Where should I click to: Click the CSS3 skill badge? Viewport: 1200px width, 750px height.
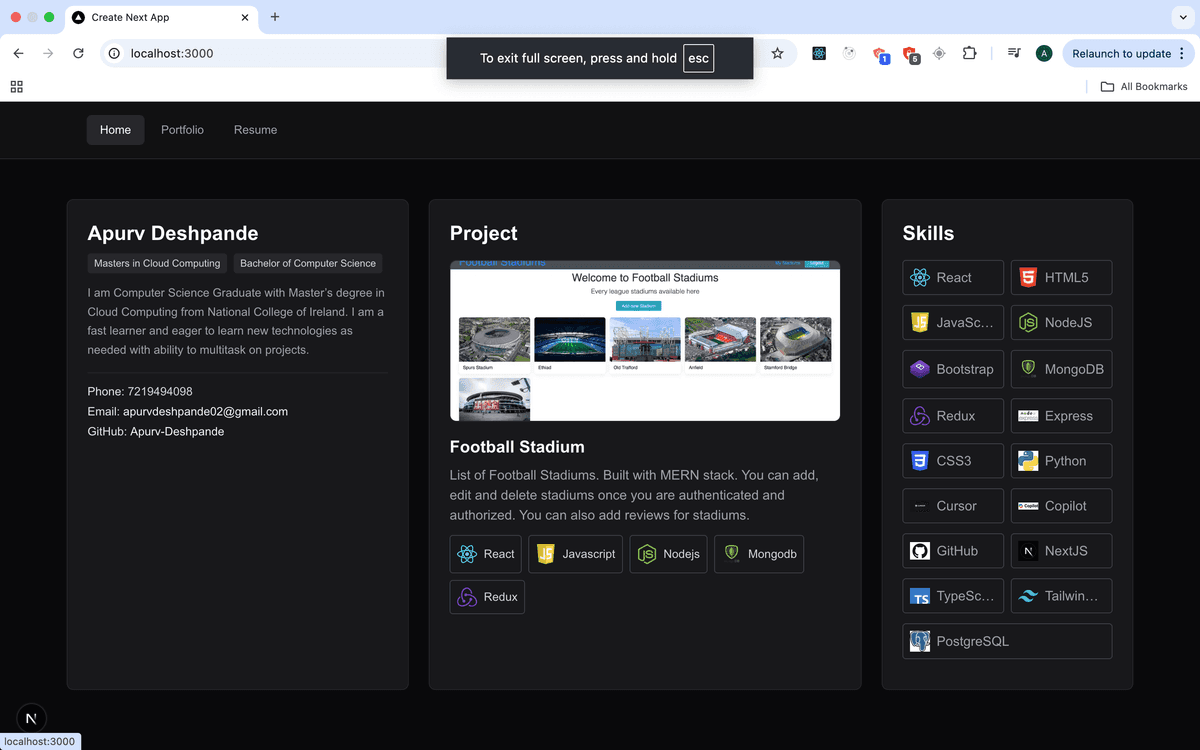953,461
